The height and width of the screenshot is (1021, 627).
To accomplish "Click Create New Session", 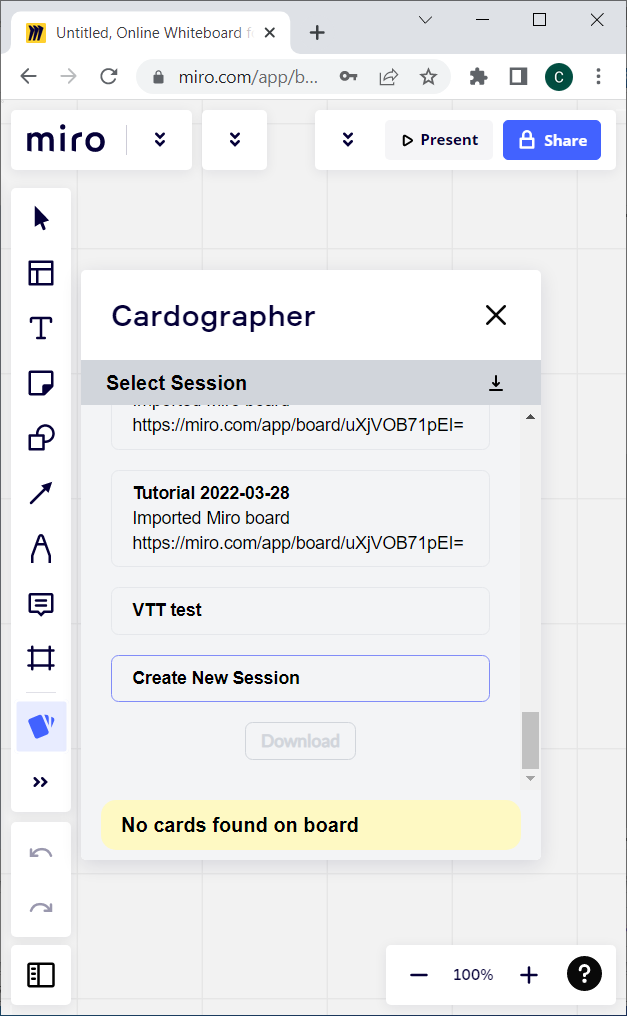I will pos(300,678).
